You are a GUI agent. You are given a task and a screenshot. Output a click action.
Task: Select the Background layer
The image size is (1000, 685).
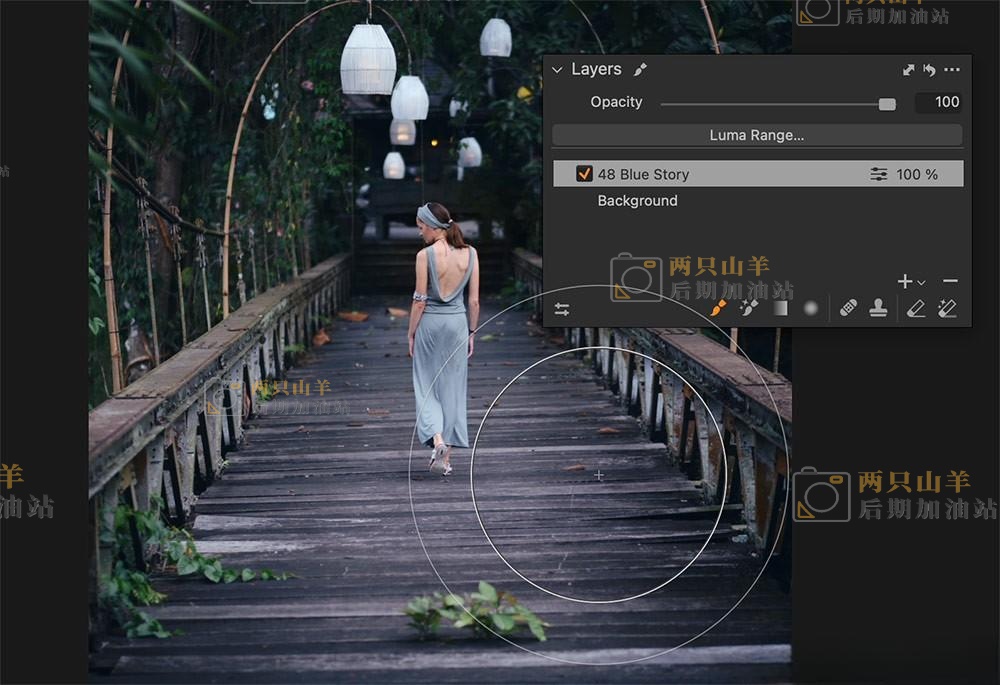tap(637, 201)
